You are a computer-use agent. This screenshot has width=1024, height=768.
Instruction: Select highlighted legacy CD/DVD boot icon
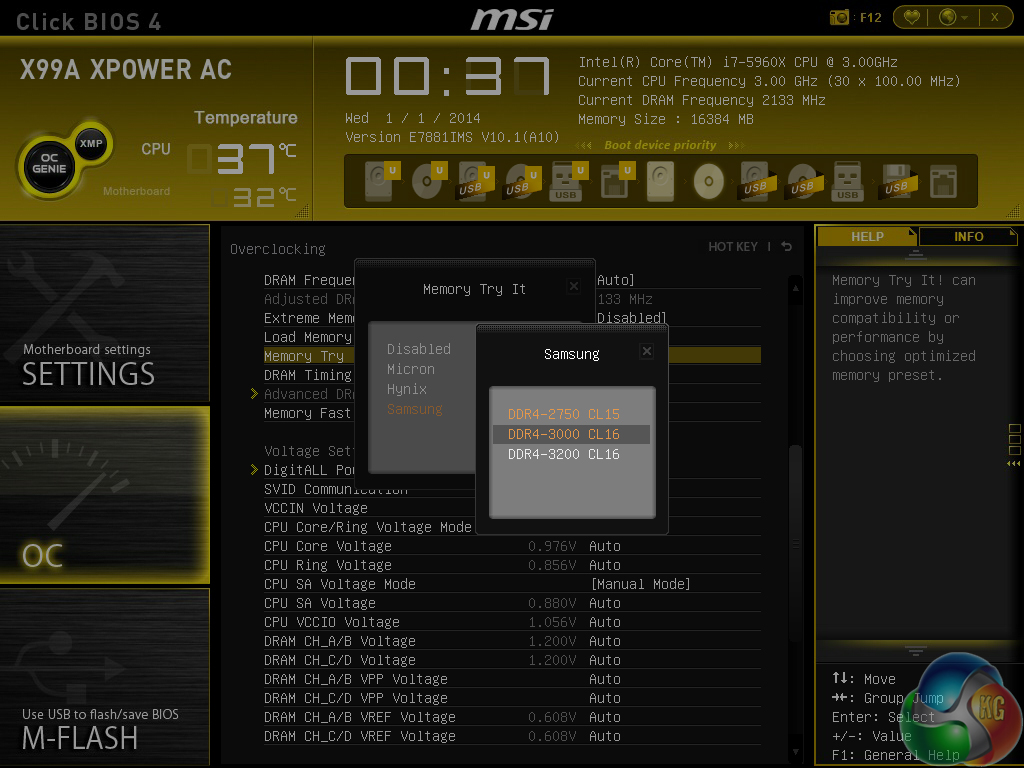[x=709, y=181]
